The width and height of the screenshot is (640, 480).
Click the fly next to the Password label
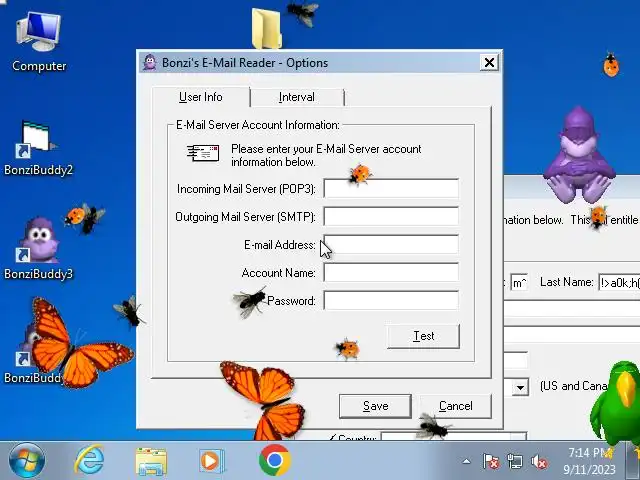coord(250,302)
